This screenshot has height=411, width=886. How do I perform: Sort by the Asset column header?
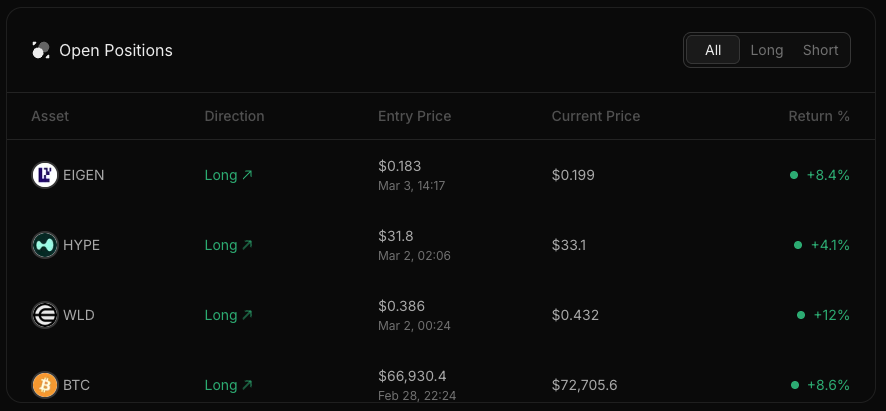[50, 116]
